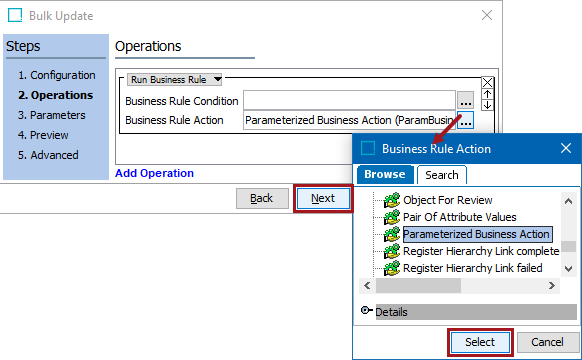The image size is (582, 360).
Task: Select Register Hierarchy Link failed row
Action: point(473,268)
